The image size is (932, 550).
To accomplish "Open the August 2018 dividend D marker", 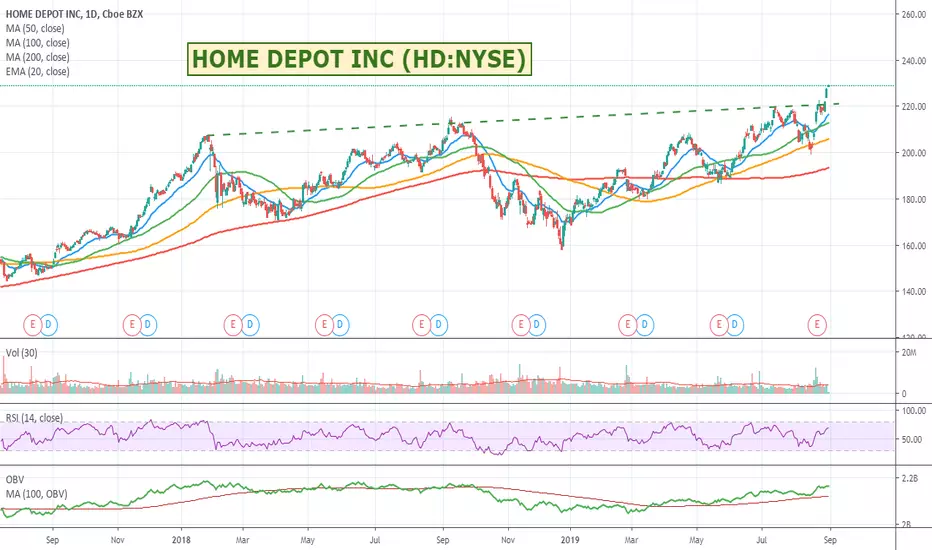I will pos(438,325).
